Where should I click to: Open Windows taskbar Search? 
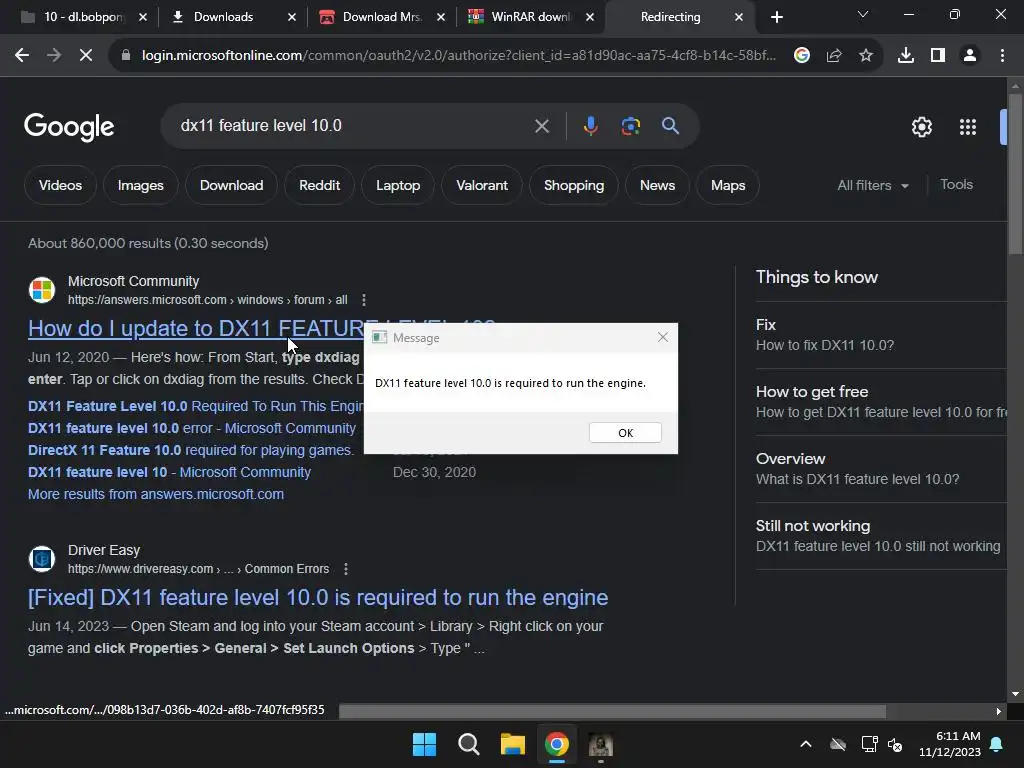point(468,744)
